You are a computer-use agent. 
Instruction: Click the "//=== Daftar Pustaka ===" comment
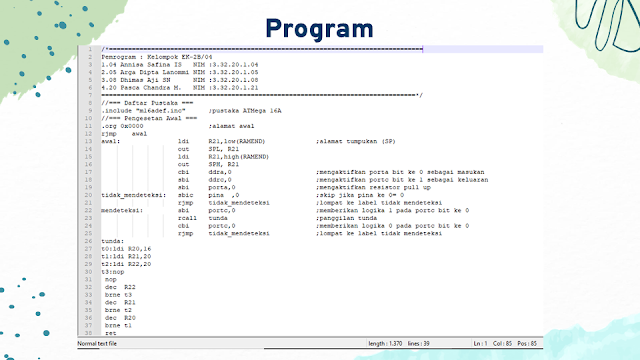(x=147, y=103)
